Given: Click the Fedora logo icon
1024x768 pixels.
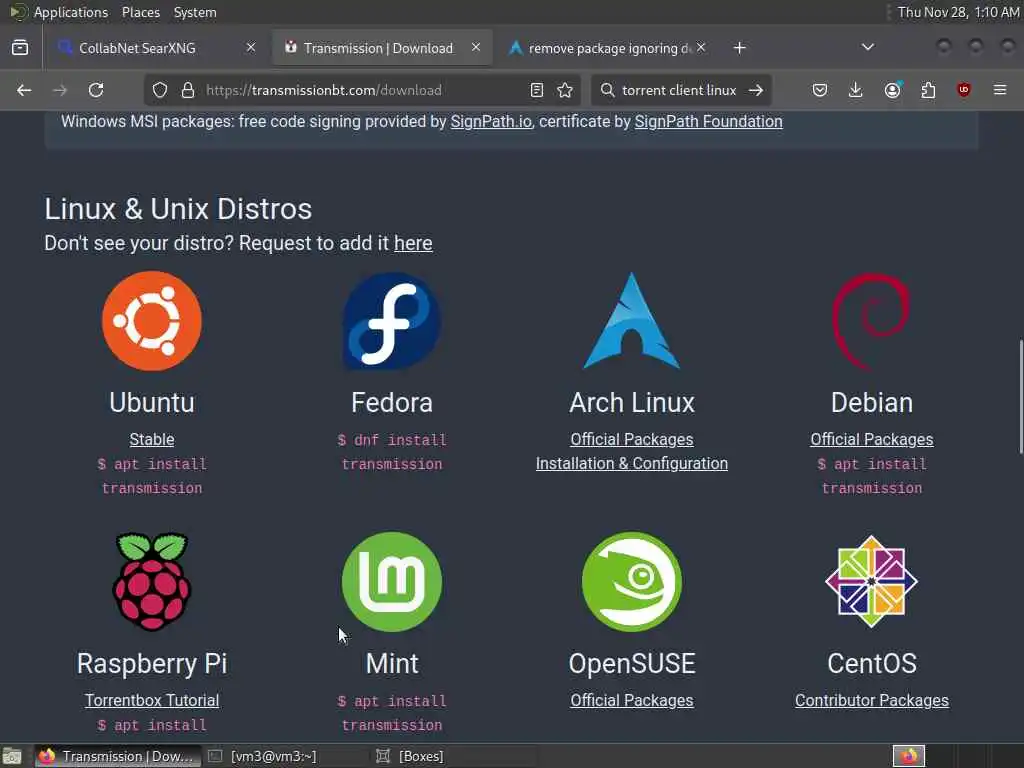Looking at the screenshot, I should (392, 321).
